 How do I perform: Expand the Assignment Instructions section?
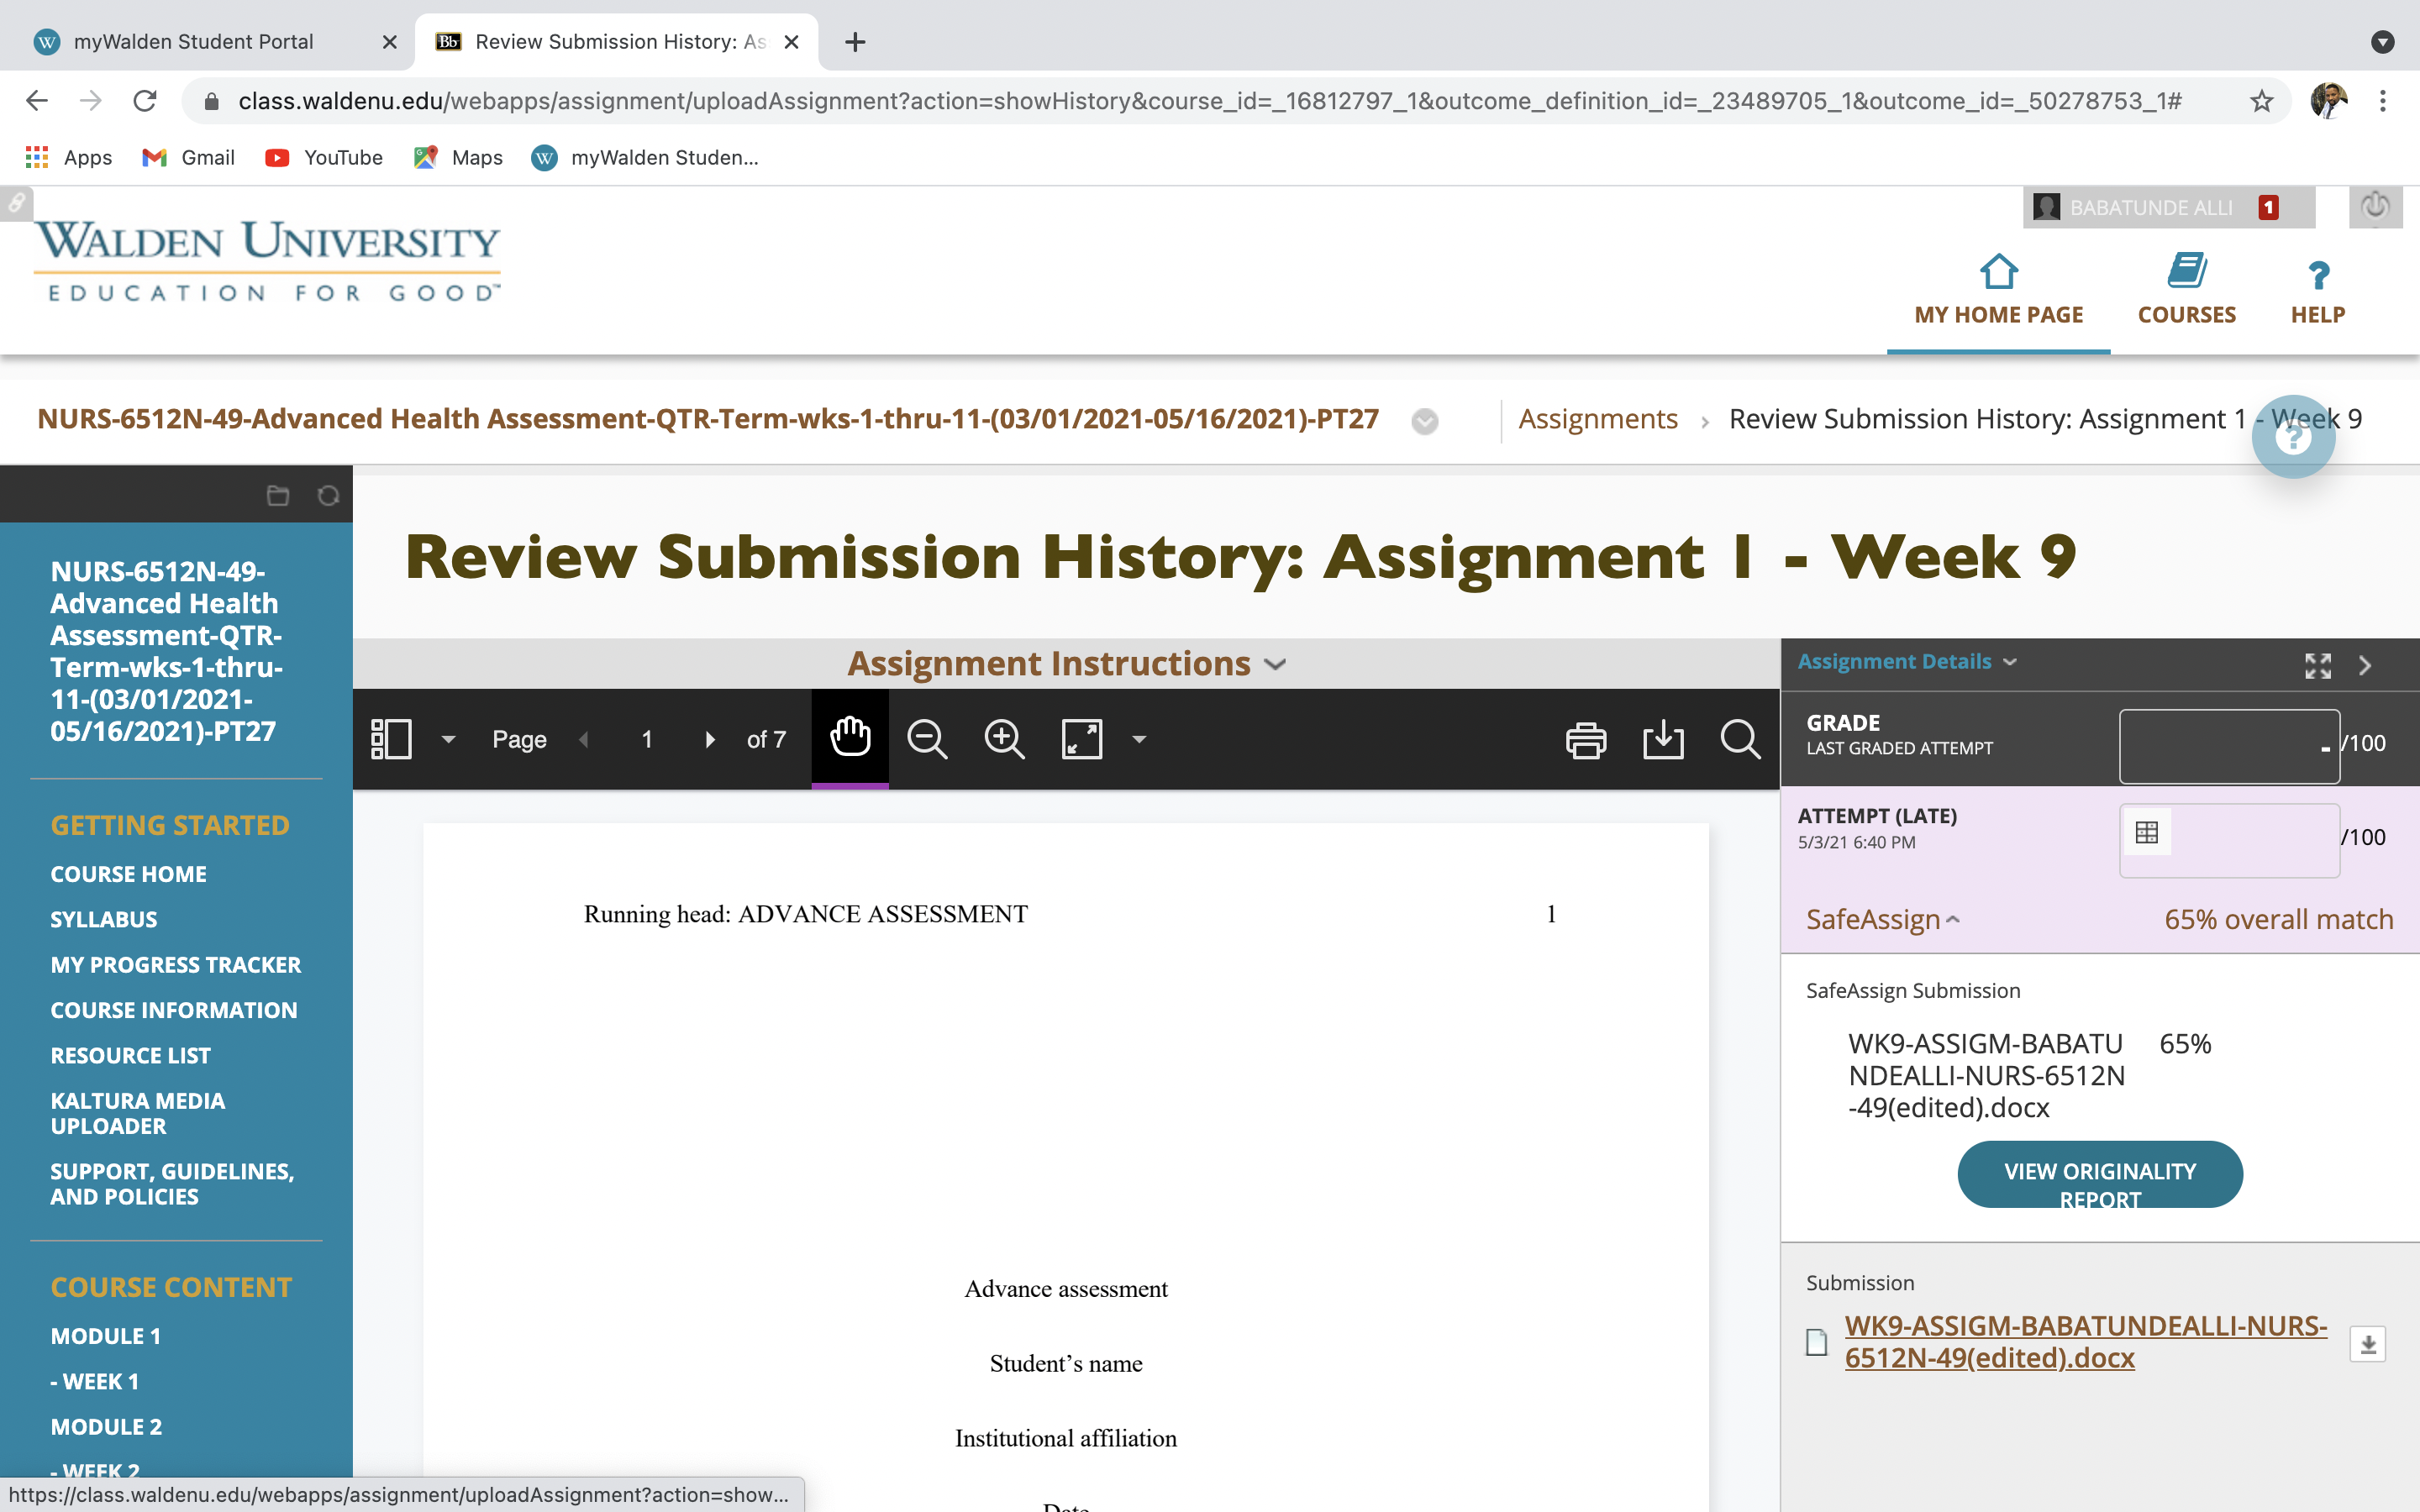[1067, 664]
